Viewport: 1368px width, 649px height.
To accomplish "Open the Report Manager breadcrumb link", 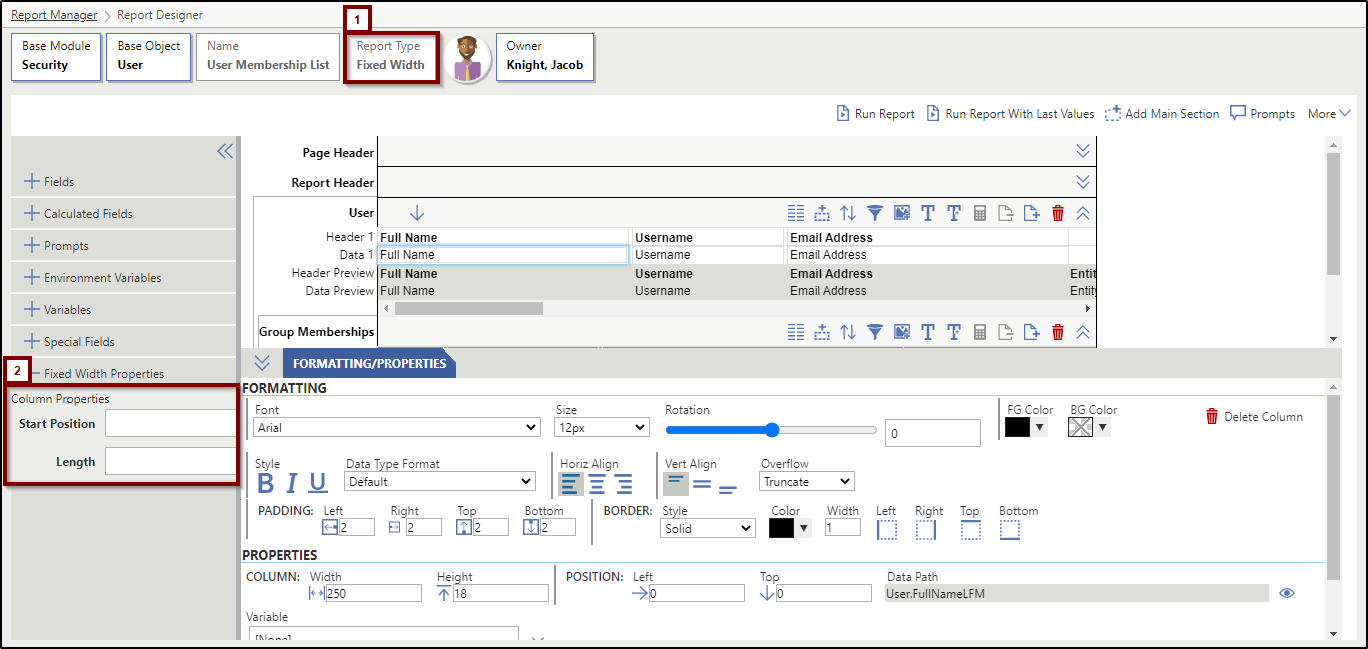I will [54, 15].
